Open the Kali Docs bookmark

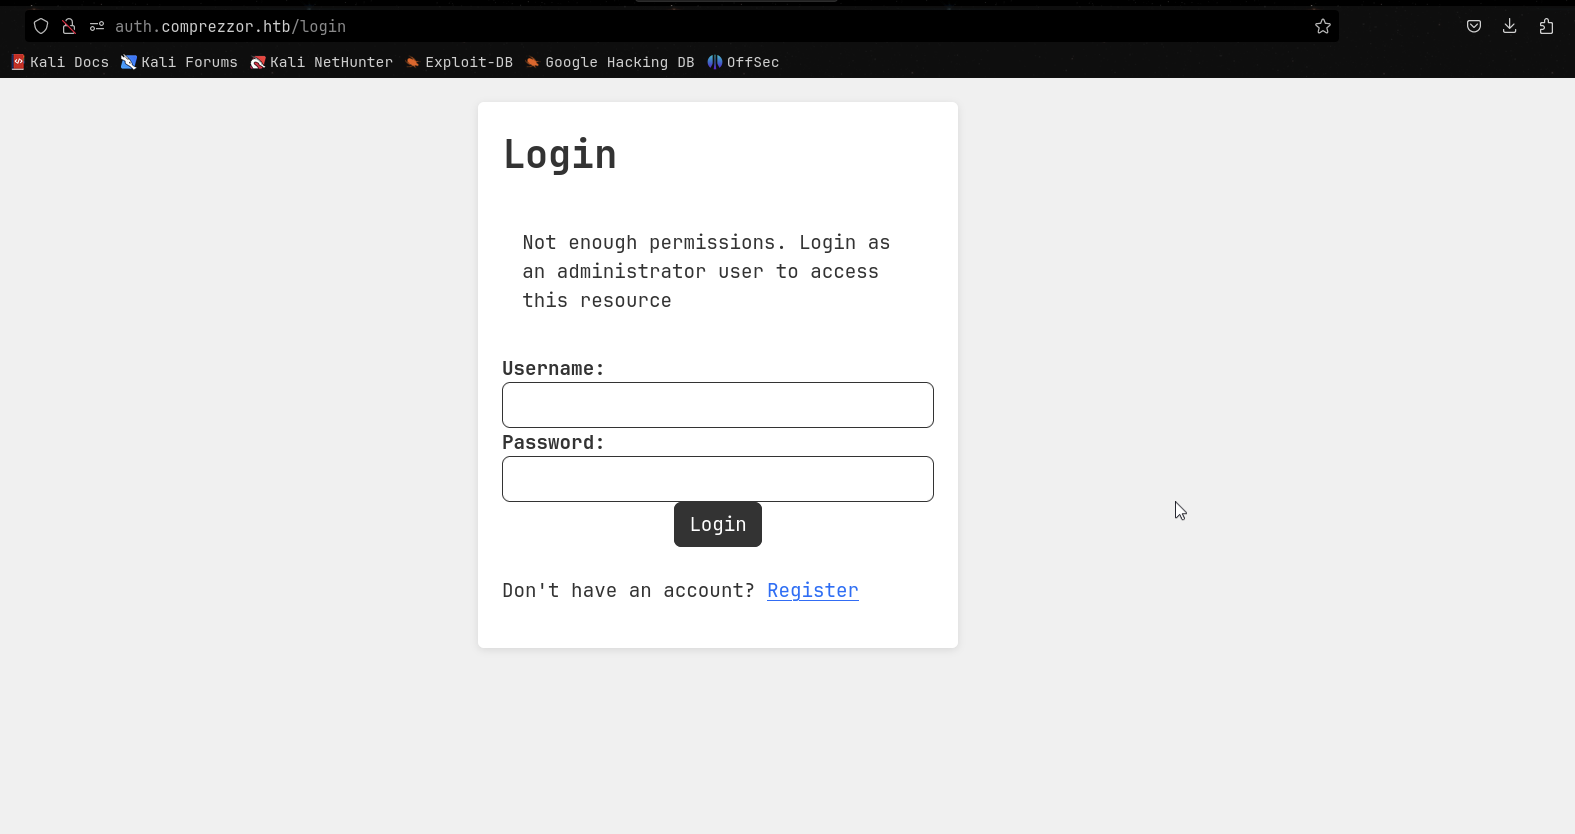60,62
